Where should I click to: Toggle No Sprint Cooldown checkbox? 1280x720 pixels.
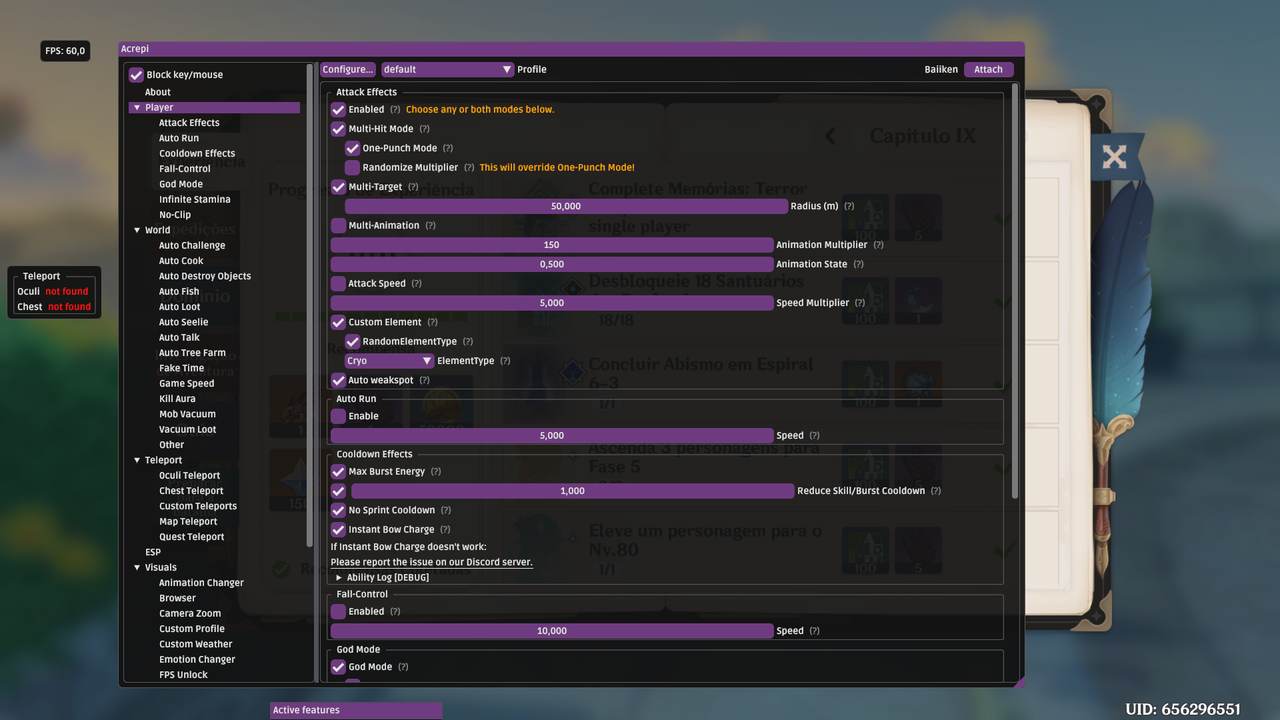pos(338,510)
